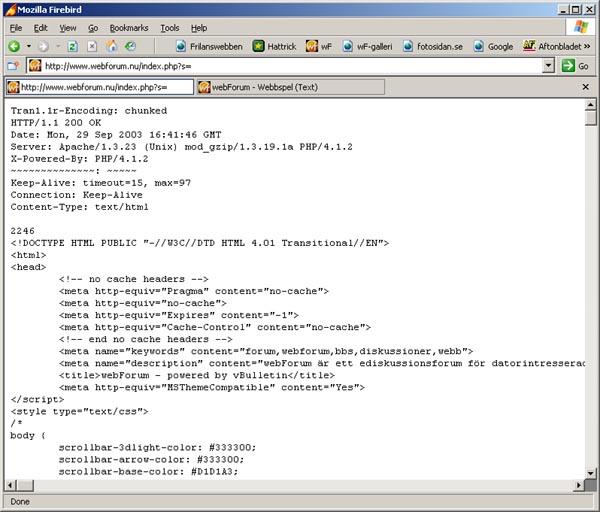Click the horizontal scrollbar left arrow

point(10,486)
